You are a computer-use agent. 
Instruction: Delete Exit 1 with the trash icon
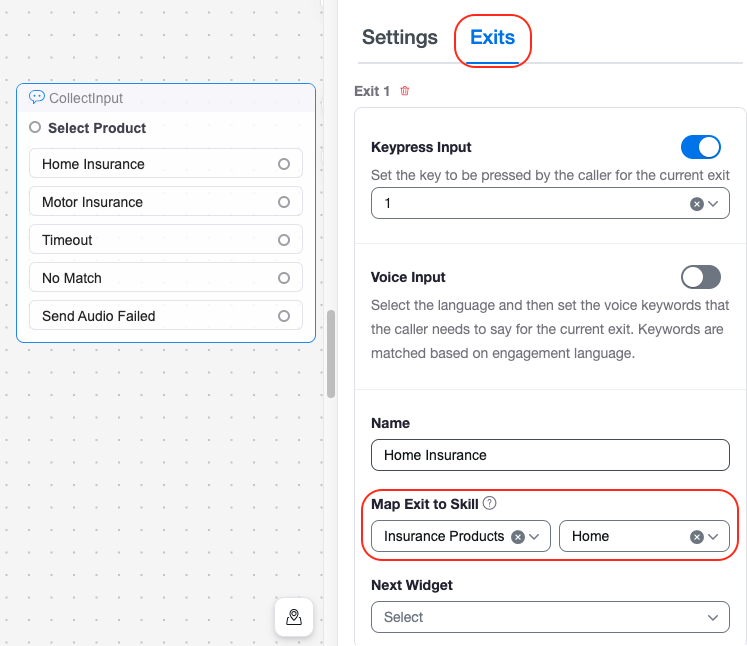(x=405, y=91)
